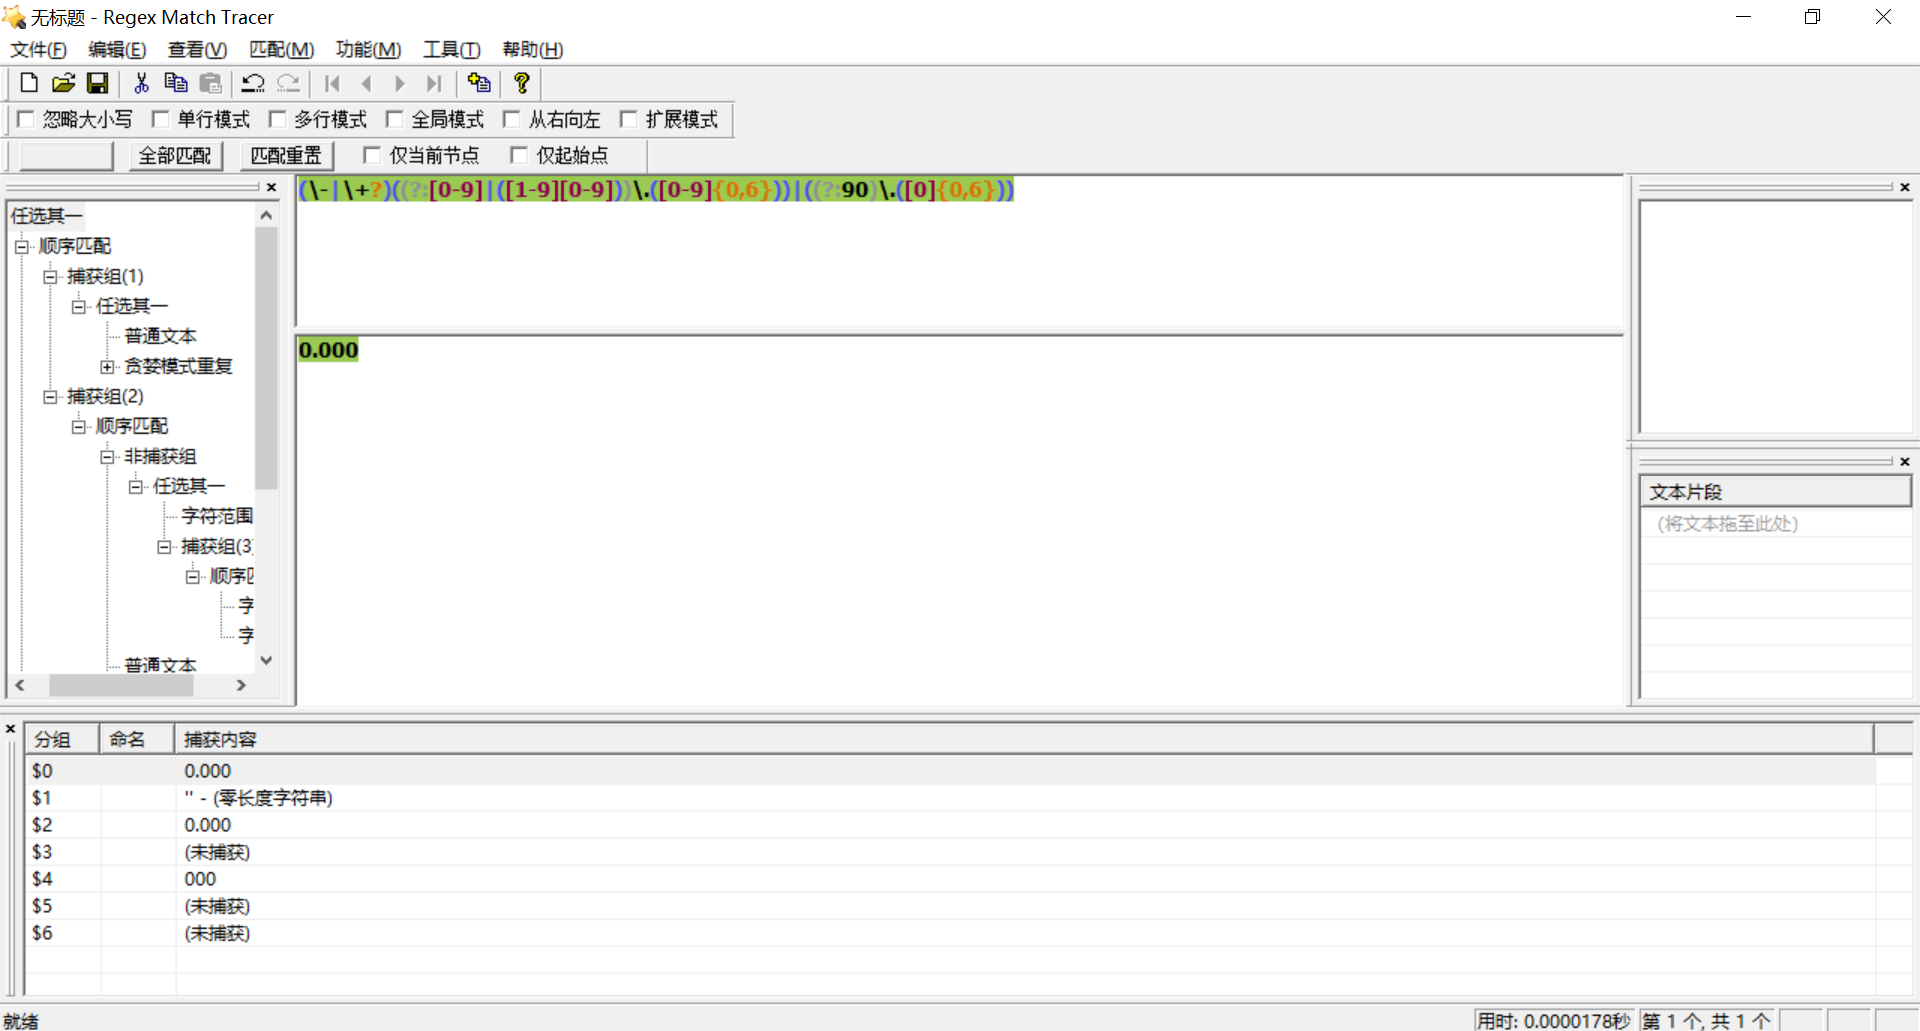Open help with question mark icon

[x=521, y=83]
